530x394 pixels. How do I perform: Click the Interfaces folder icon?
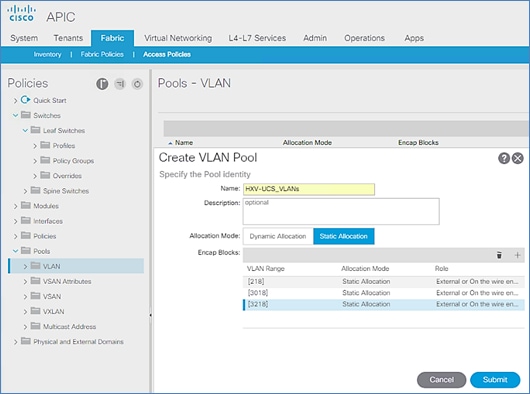tap(26, 220)
